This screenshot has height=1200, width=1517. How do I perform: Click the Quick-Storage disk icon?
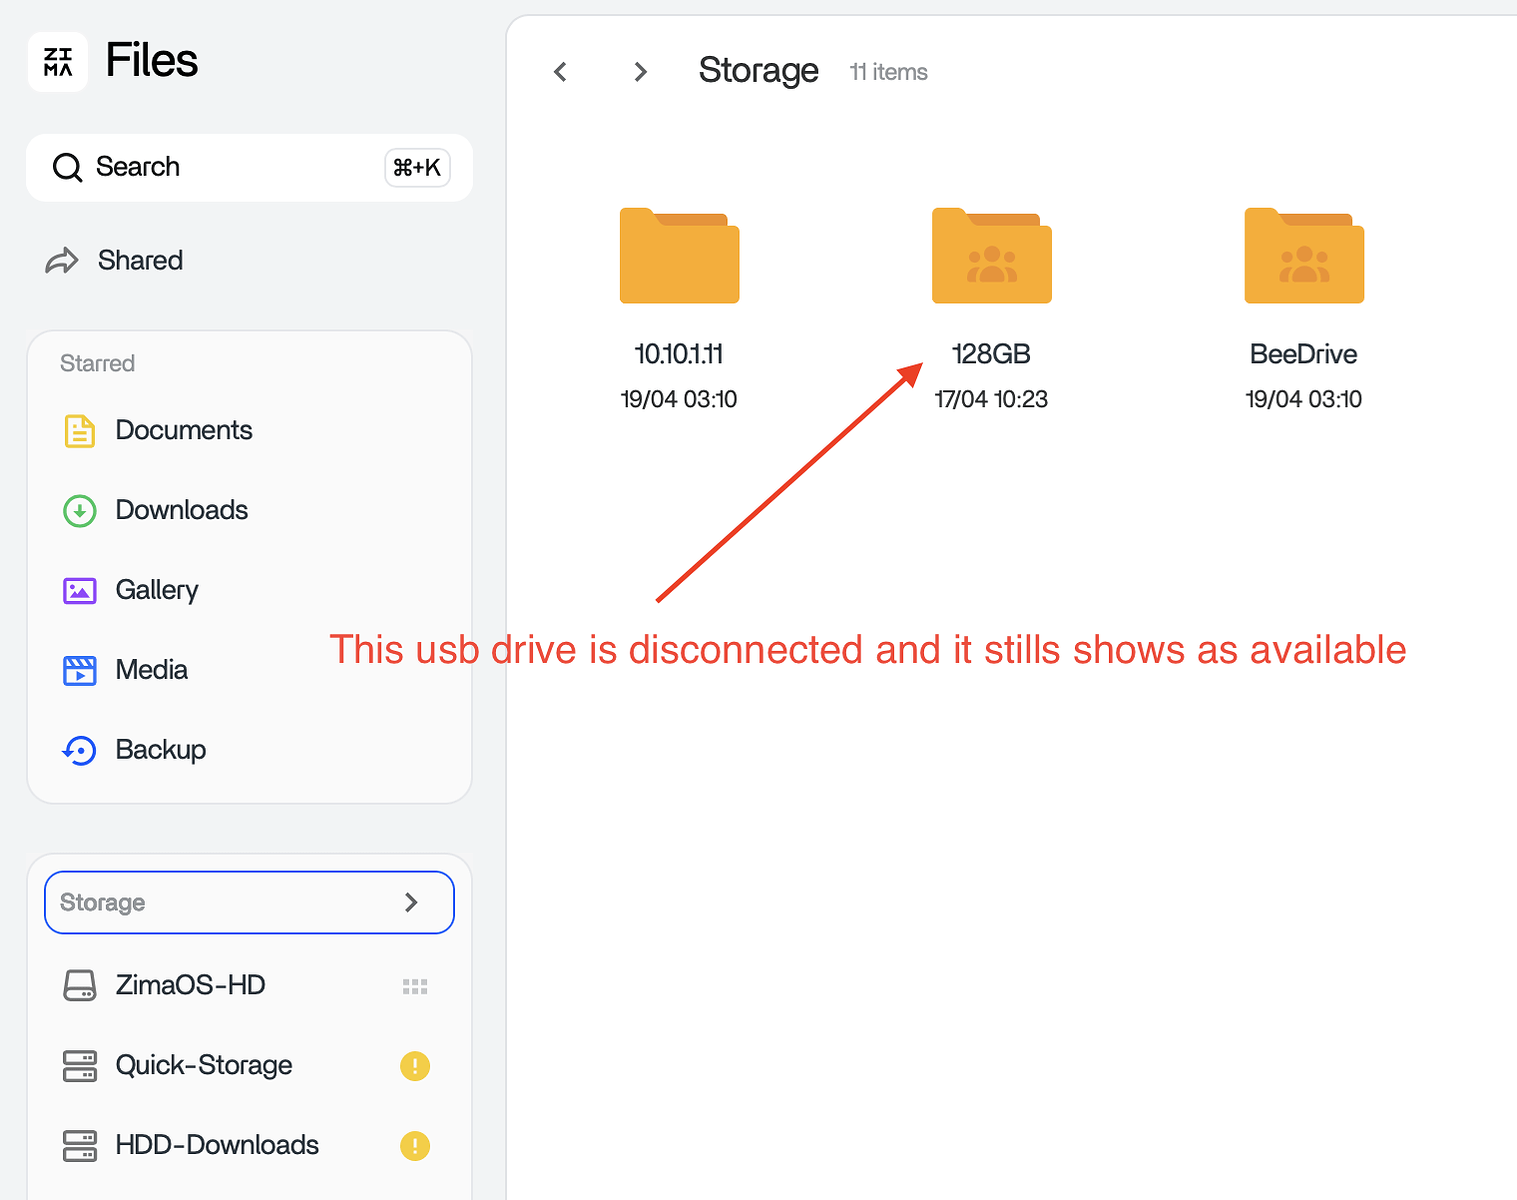coord(80,1066)
